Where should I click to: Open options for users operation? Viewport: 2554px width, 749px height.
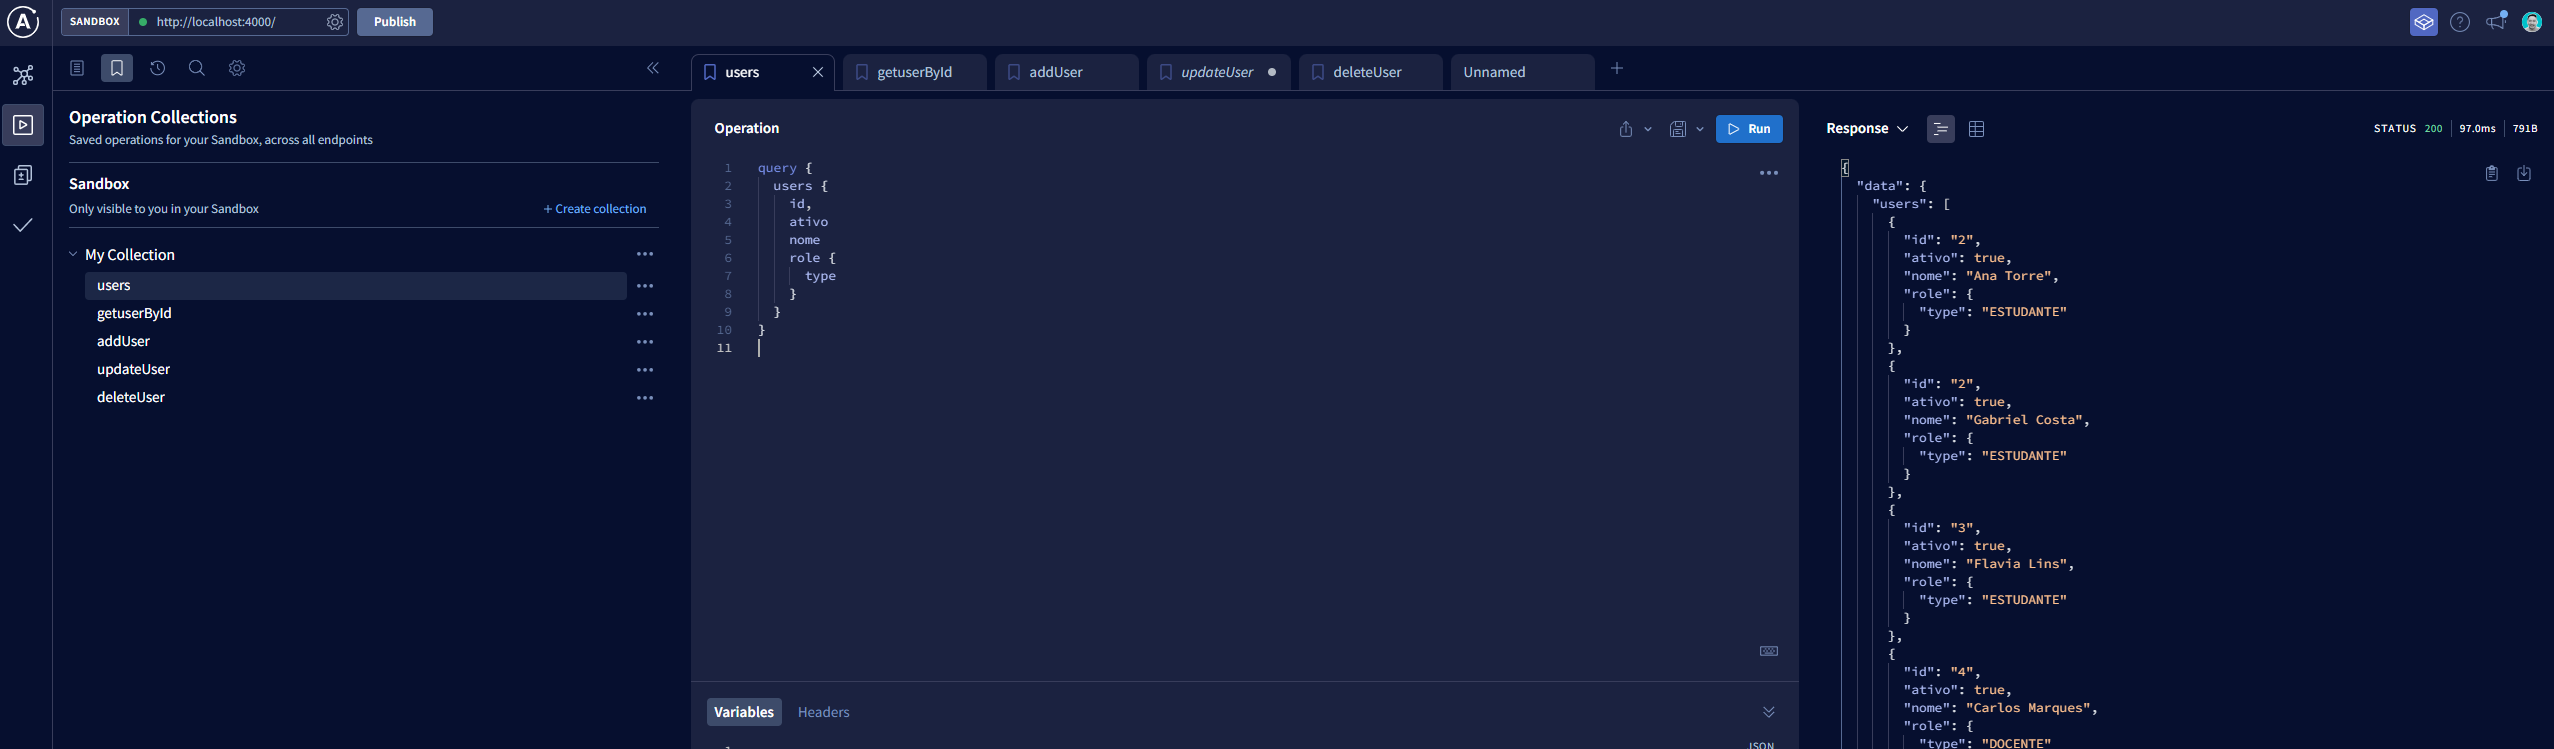point(645,286)
